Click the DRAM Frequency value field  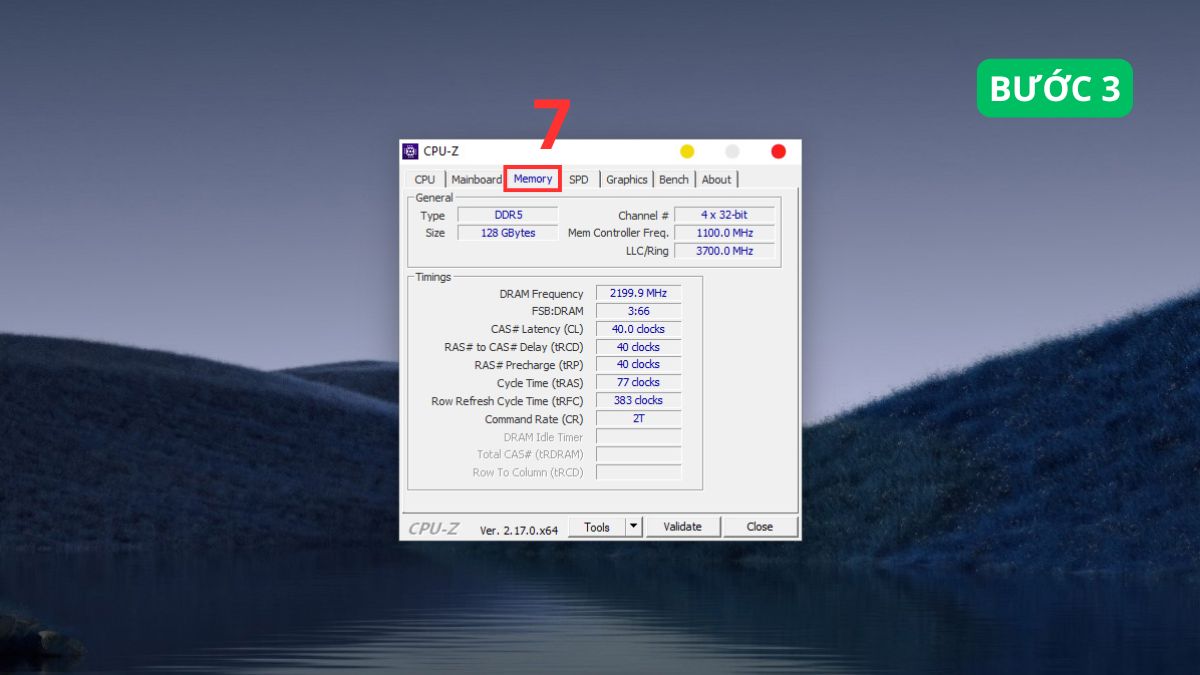click(638, 293)
